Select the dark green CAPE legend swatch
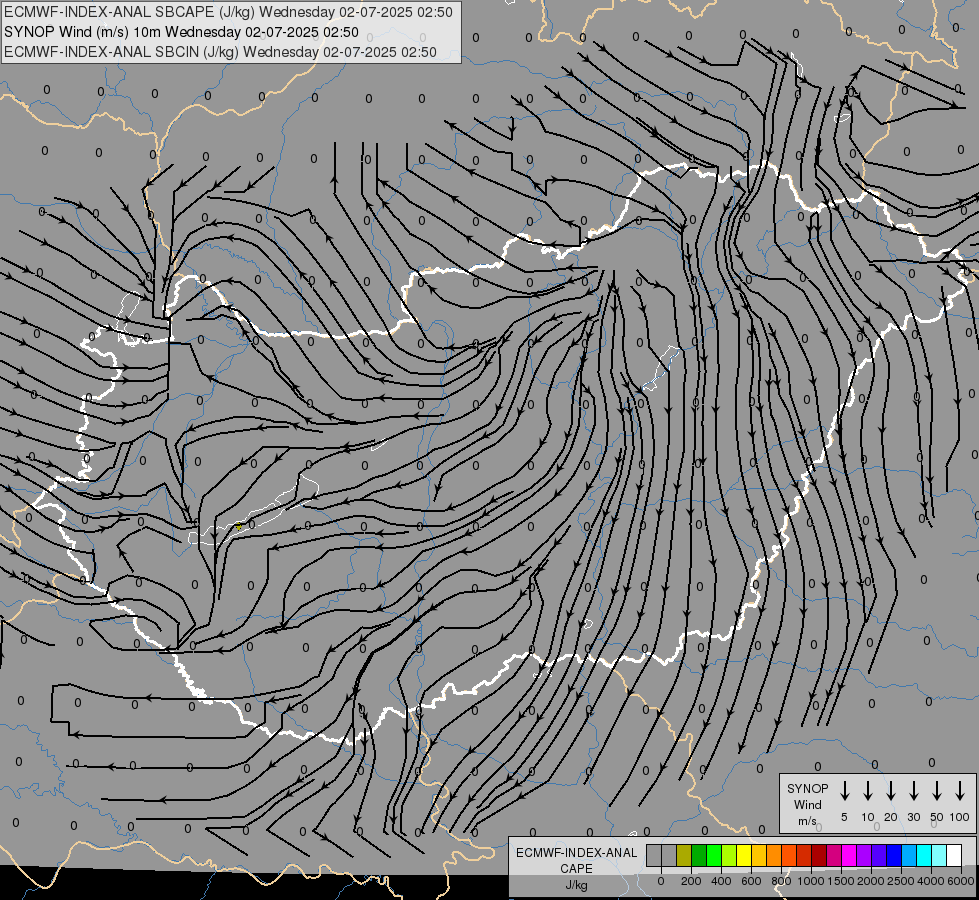This screenshot has height=900, width=979. point(699,855)
